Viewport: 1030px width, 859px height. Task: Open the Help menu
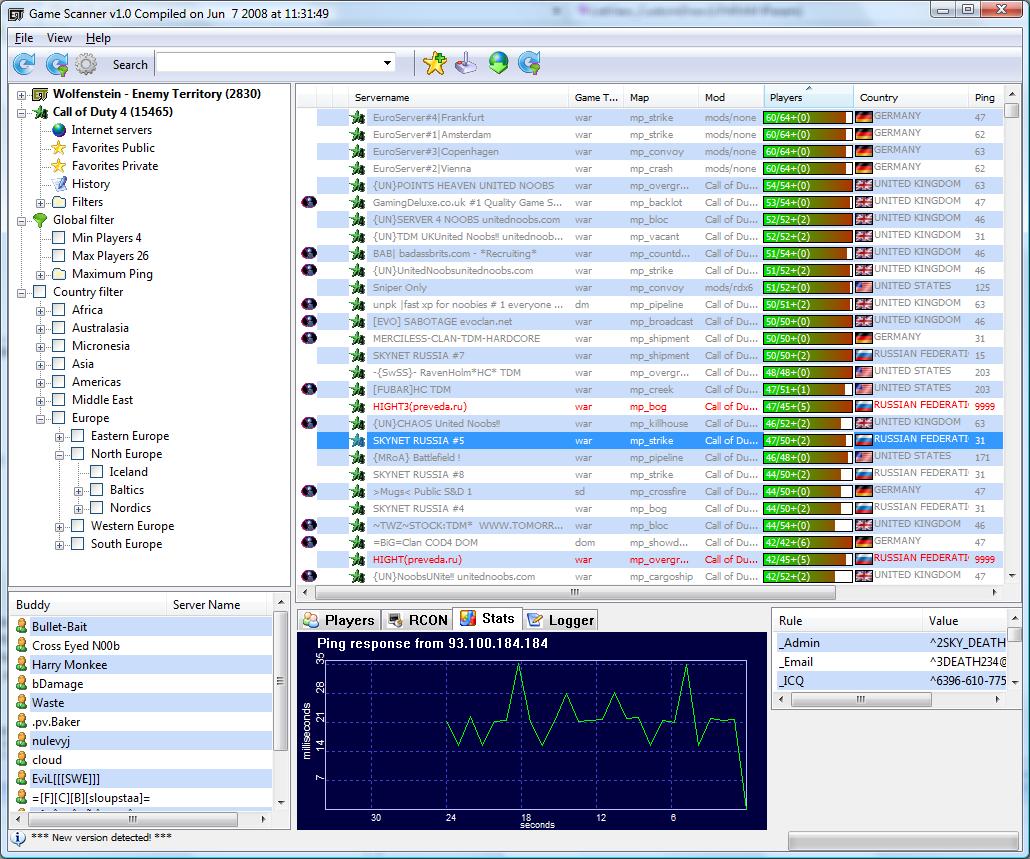(x=98, y=38)
